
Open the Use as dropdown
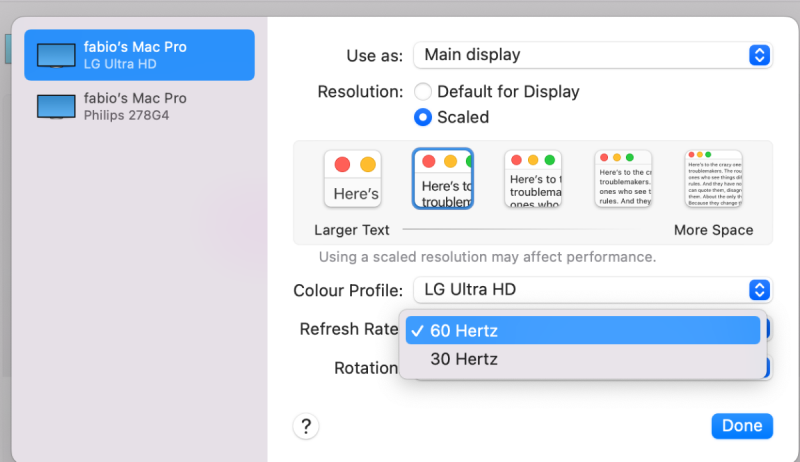pos(593,55)
